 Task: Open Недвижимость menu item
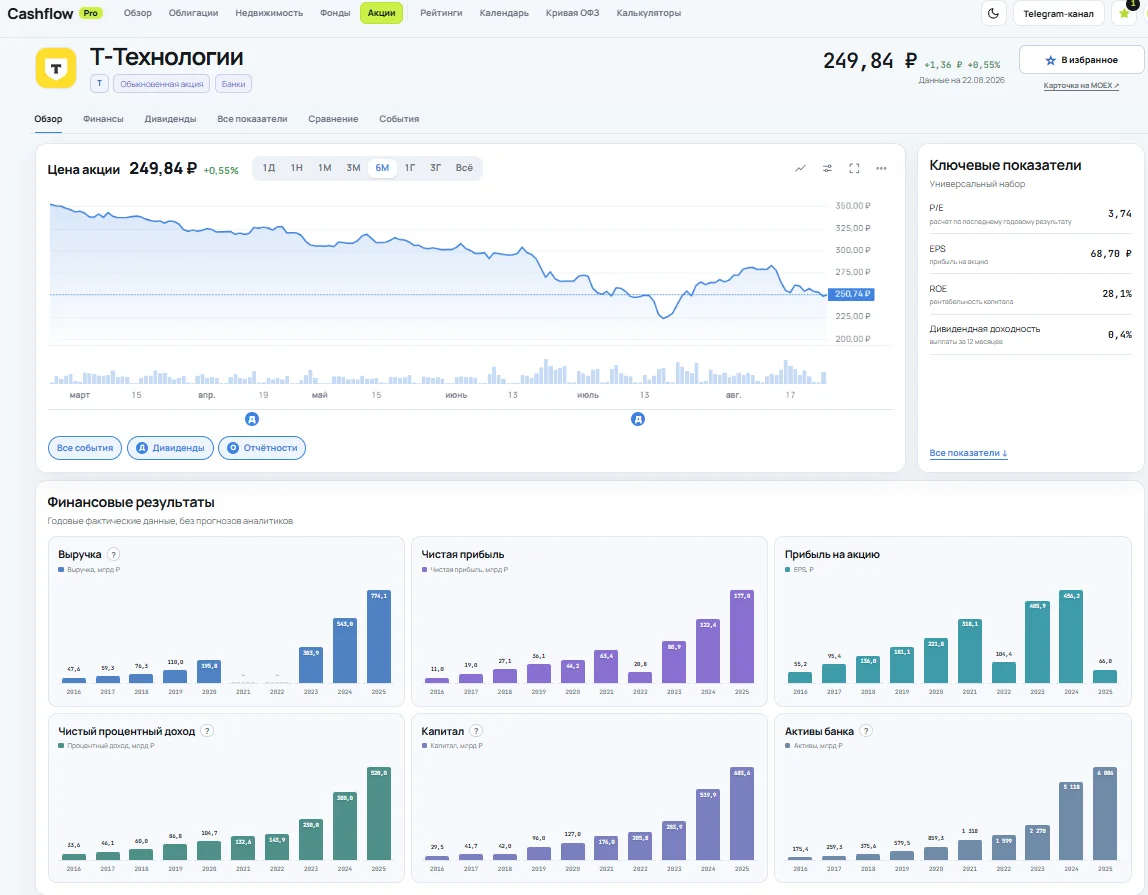tap(269, 13)
